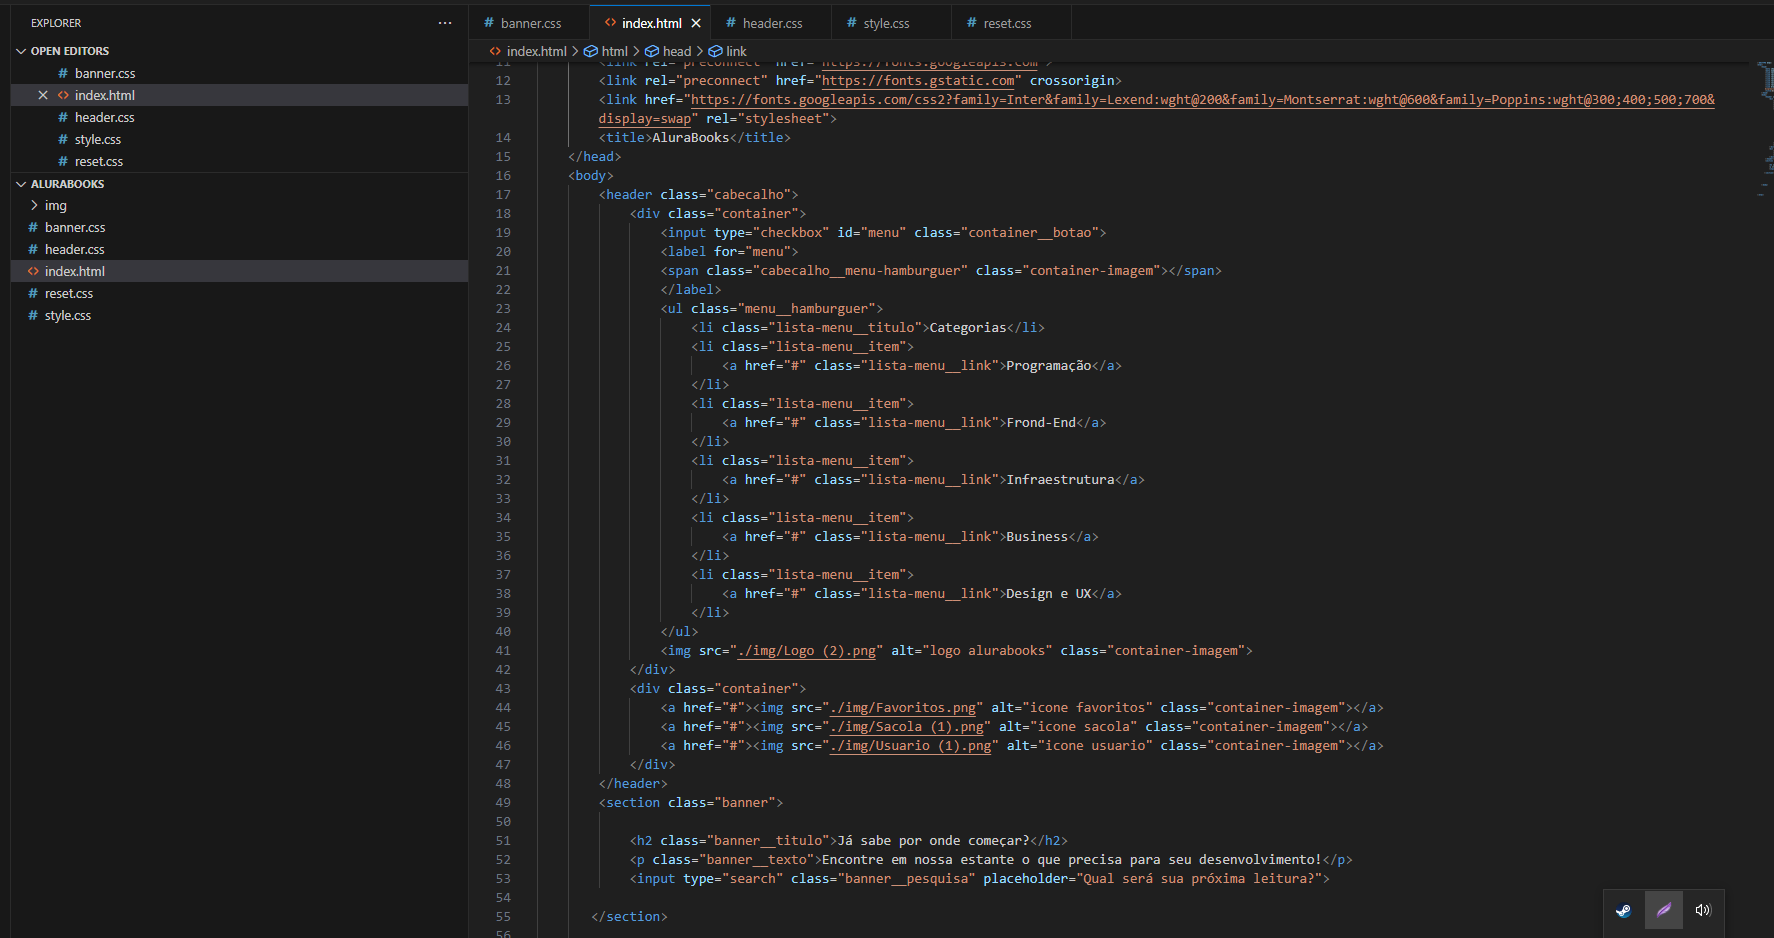
Task: Follow fonts.googleapis.com/css2 URL on line 13
Action: pyautogui.click(x=1203, y=99)
